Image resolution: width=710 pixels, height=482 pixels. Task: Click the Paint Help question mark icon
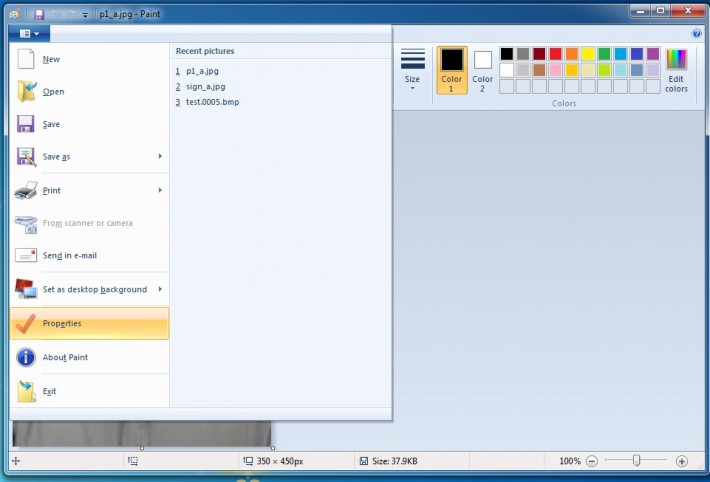[696, 33]
